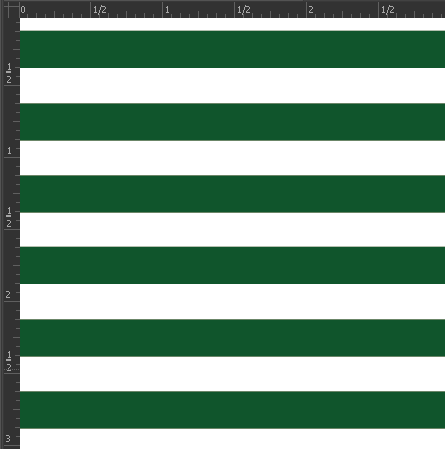The height and width of the screenshot is (449, 445).
Task: Click the 2 label on horizontal ruler
Action: [311, 10]
